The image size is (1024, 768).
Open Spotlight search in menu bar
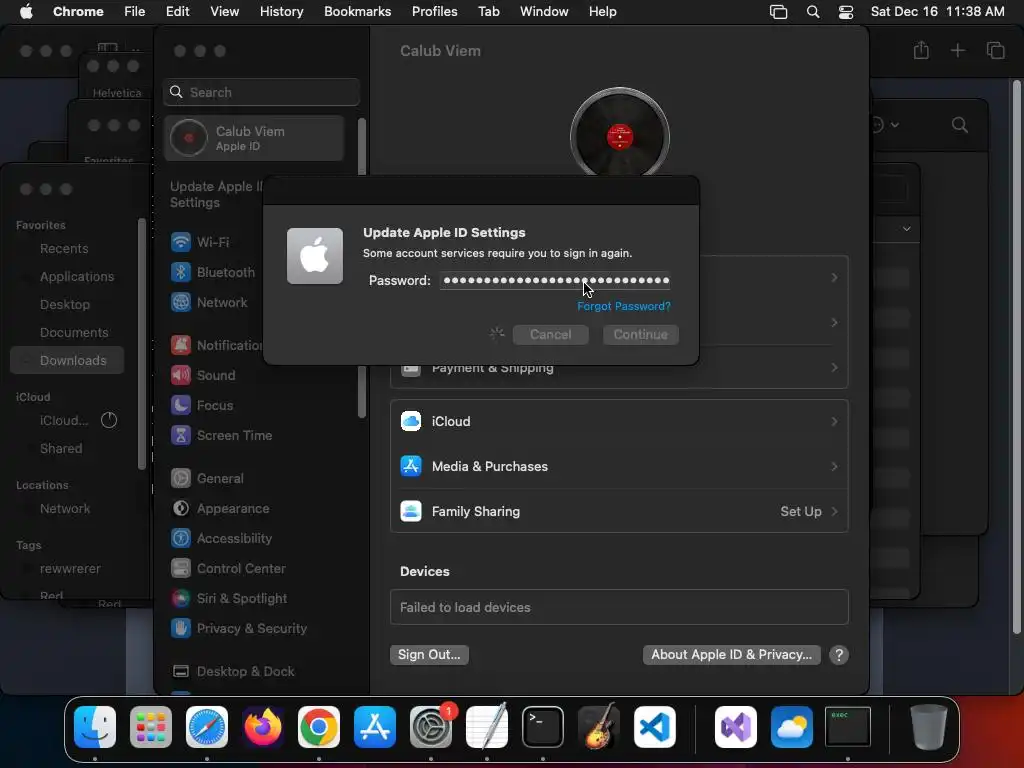point(813,12)
